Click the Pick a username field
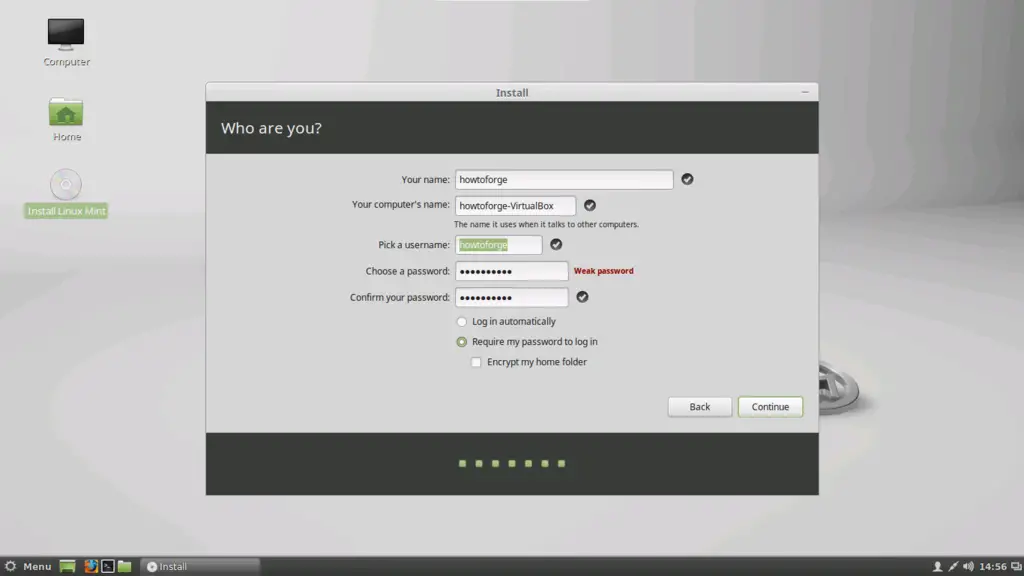This screenshot has width=1024, height=576. 498,245
